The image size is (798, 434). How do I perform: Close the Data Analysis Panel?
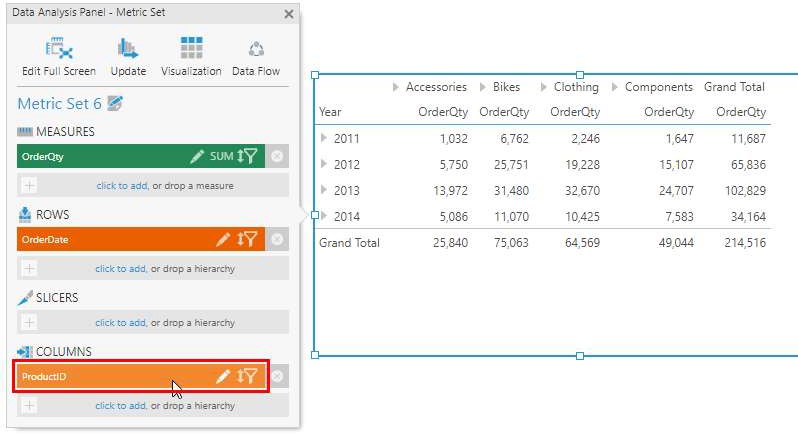[x=289, y=14]
